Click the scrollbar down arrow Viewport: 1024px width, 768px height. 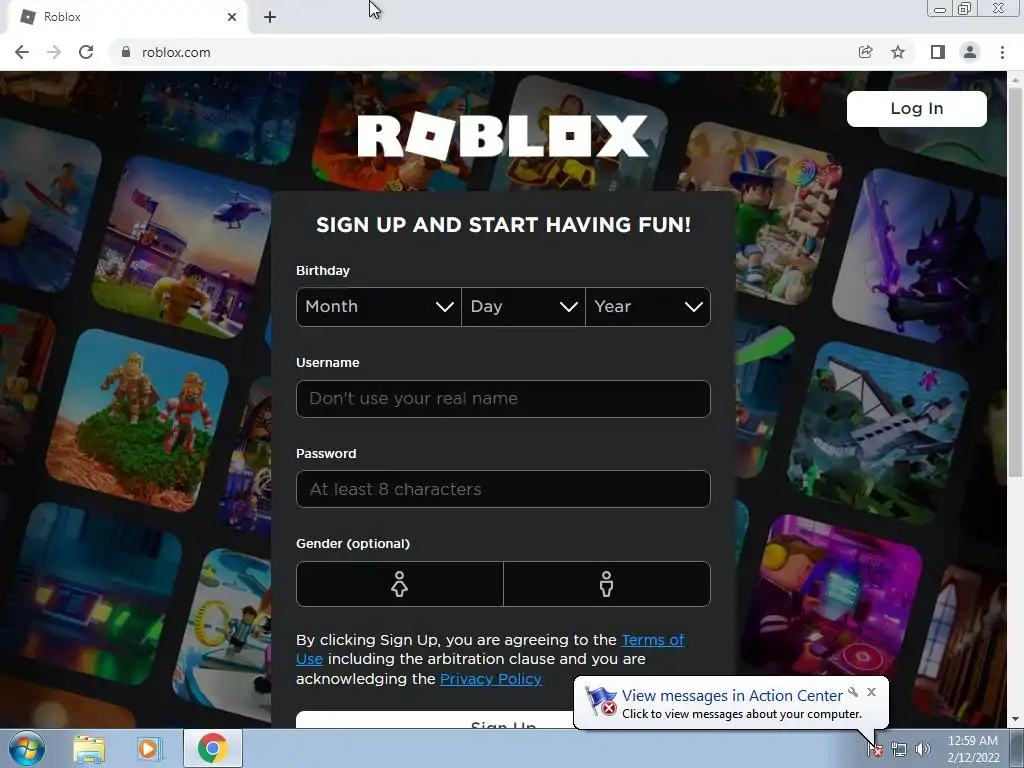click(x=1016, y=720)
